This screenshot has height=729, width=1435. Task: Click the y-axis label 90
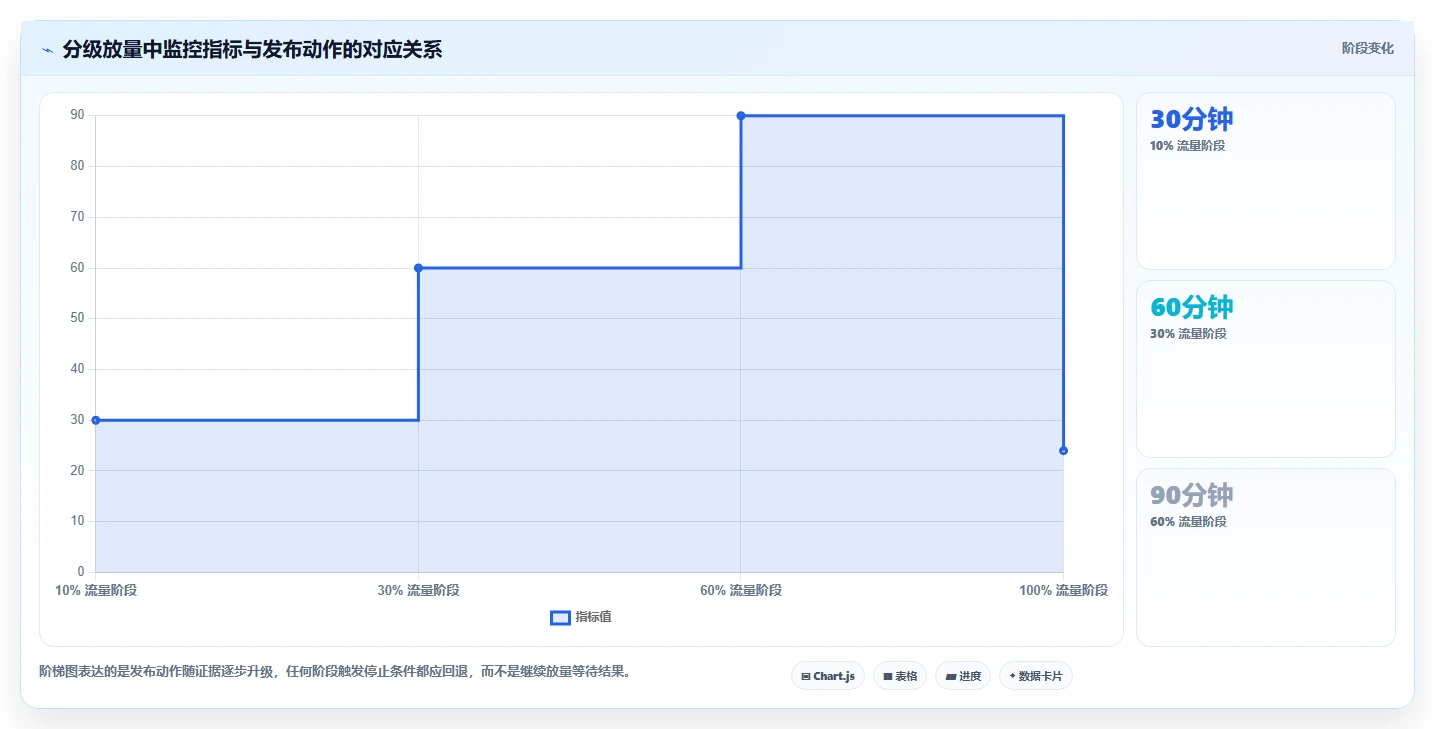pos(77,115)
